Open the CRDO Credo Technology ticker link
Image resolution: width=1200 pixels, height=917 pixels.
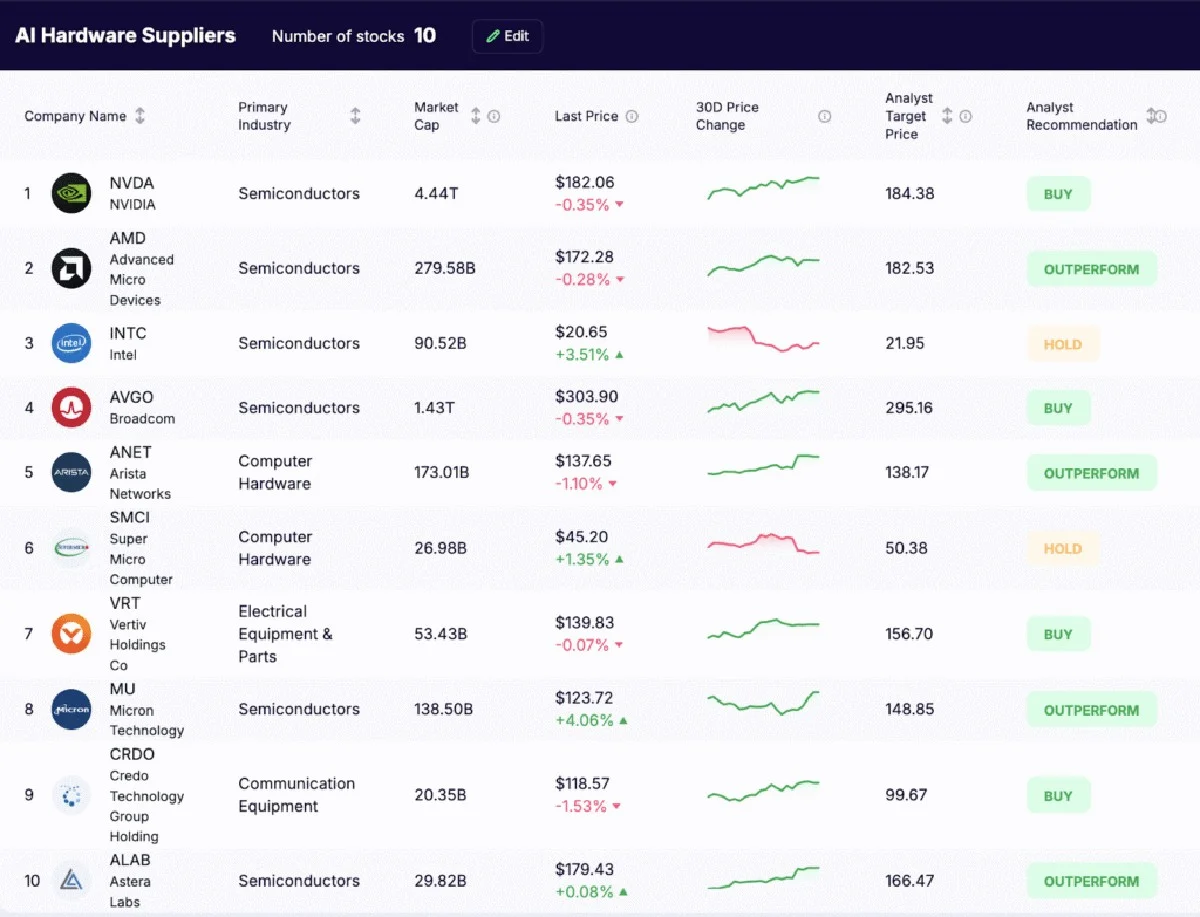132,754
